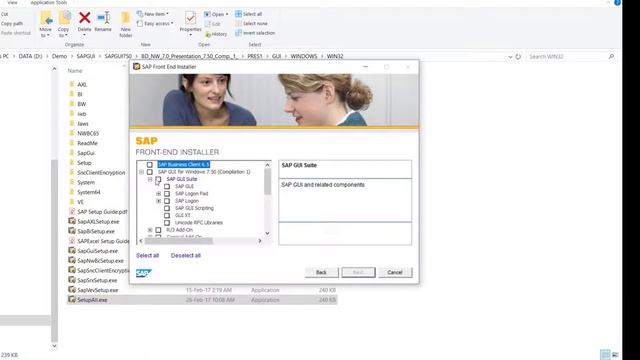Select the SapBiSetup.exe file icon
The width and height of the screenshot is (640, 360).
(x=72, y=231)
